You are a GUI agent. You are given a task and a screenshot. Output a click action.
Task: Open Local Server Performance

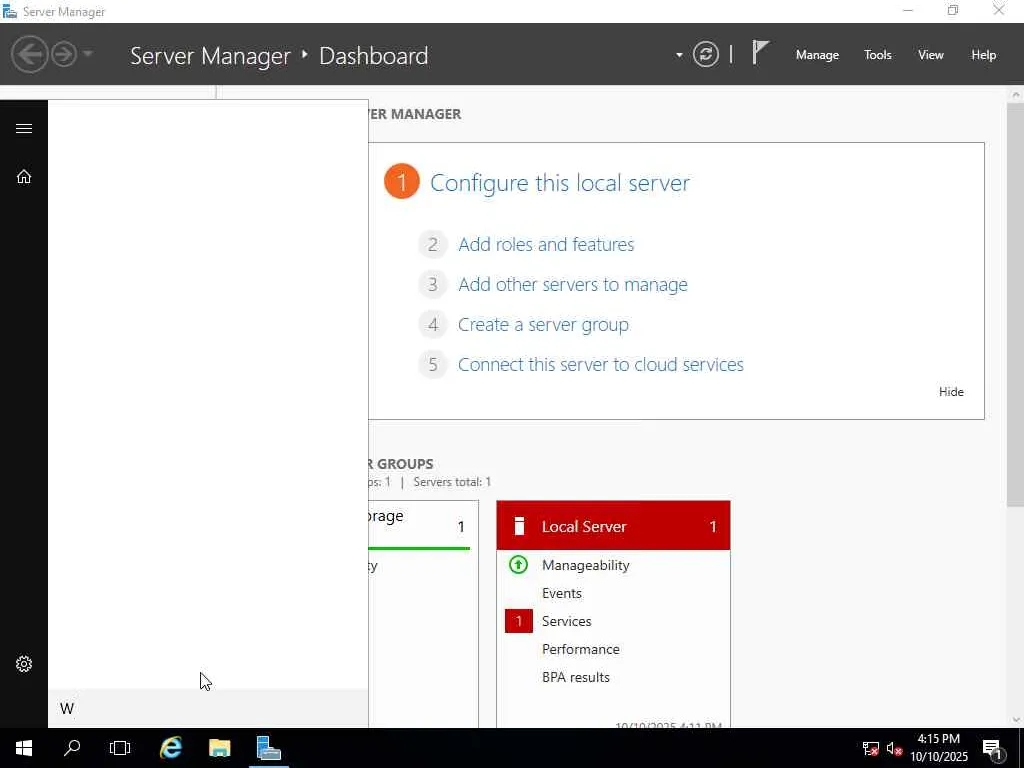(x=581, y=649)
